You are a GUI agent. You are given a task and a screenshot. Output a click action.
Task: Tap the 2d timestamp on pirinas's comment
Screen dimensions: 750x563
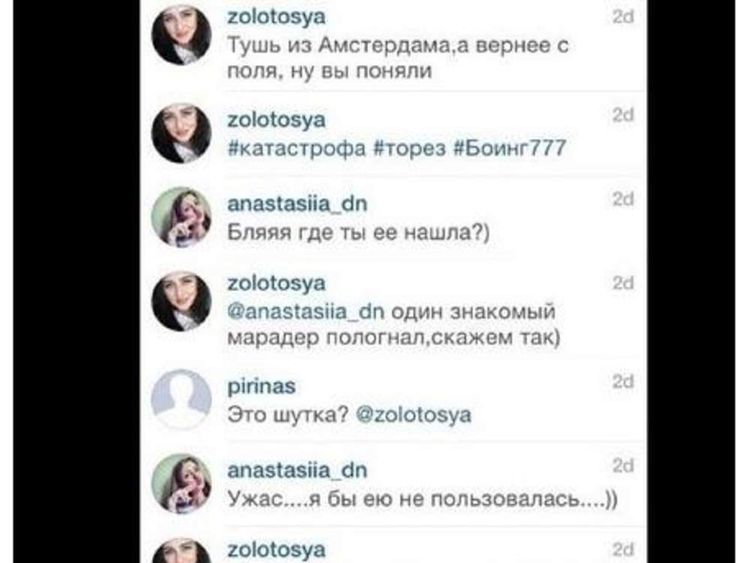623,382
